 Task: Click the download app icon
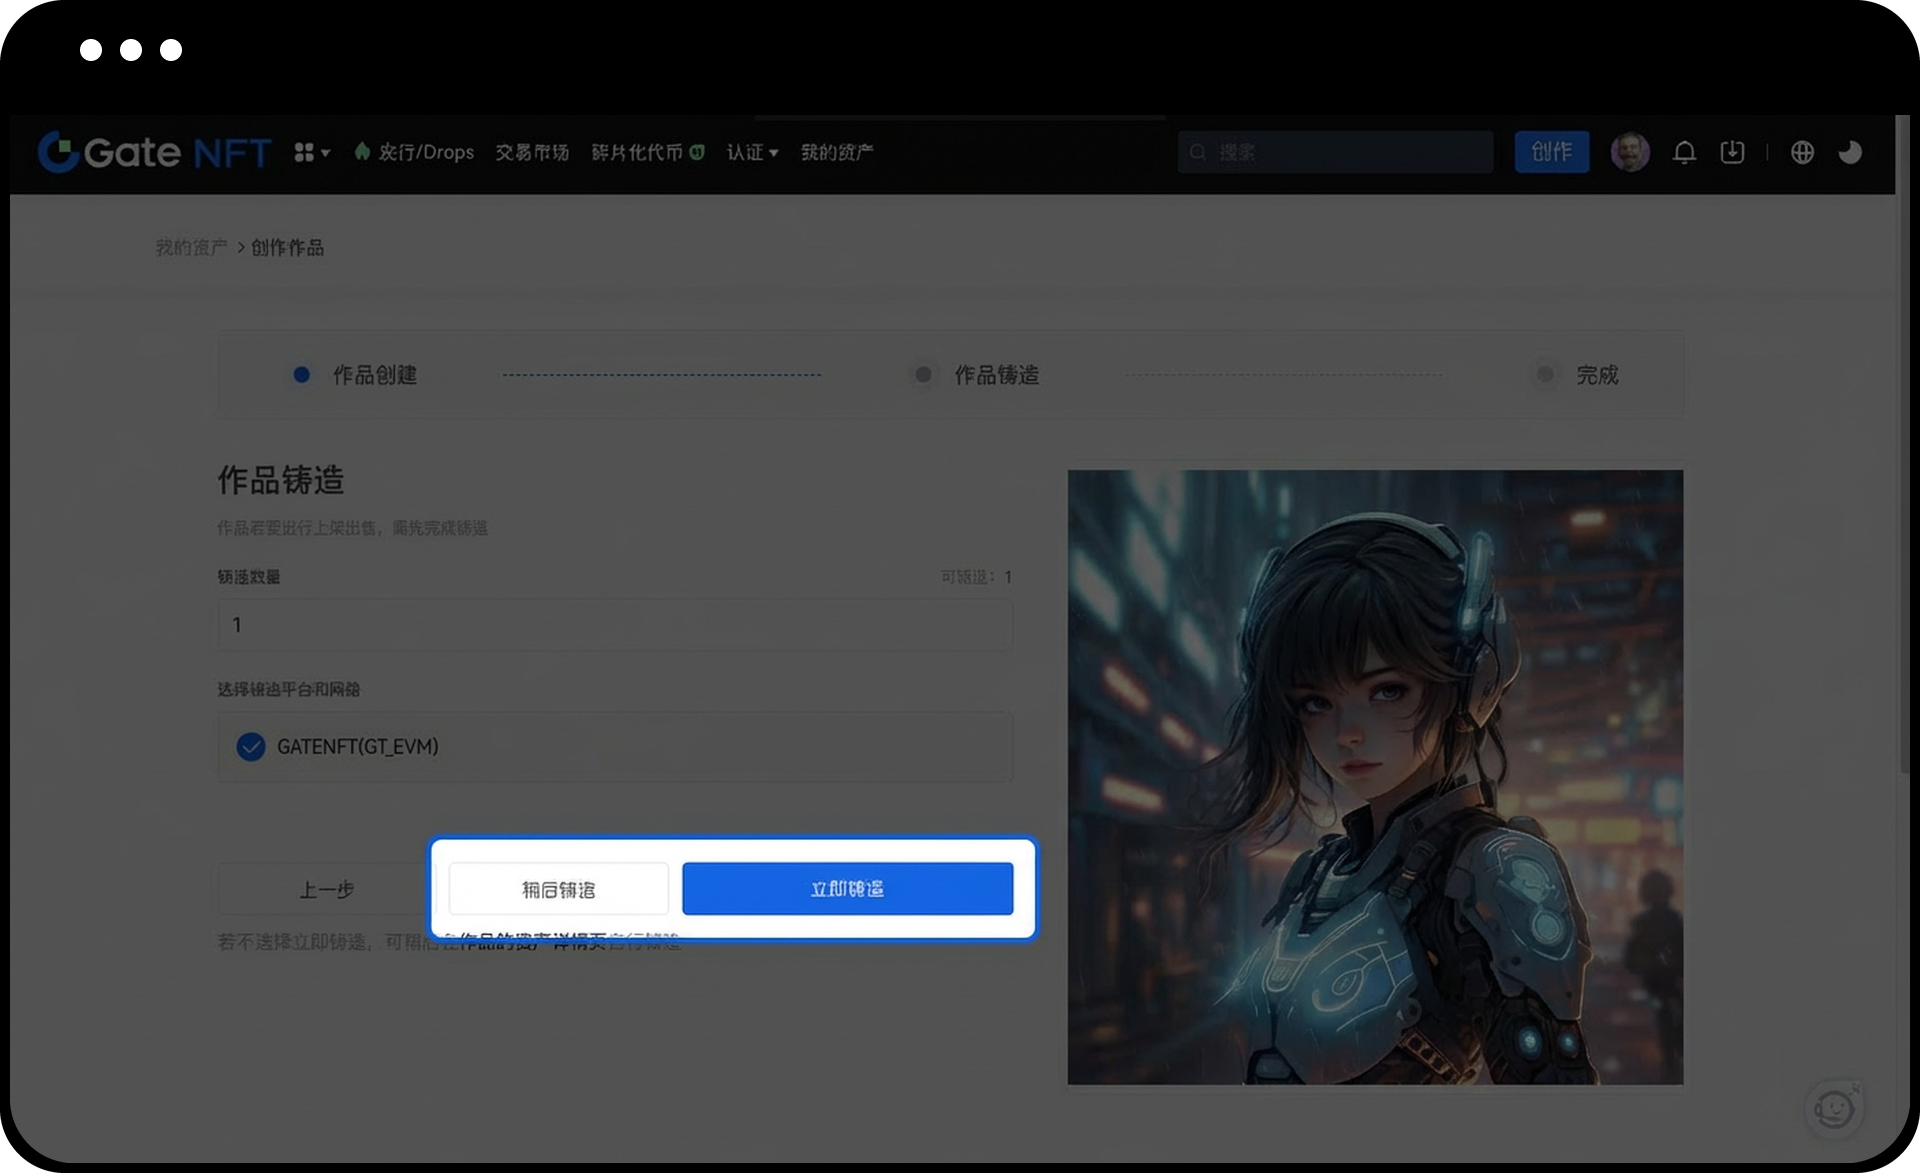coord(1732,152)
